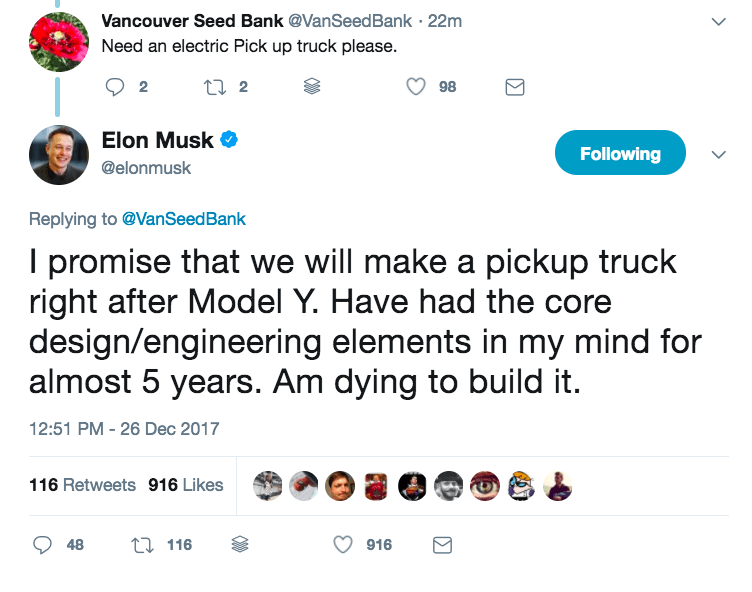
Task: View the 116 Retweets list
Action: (82, 485)
